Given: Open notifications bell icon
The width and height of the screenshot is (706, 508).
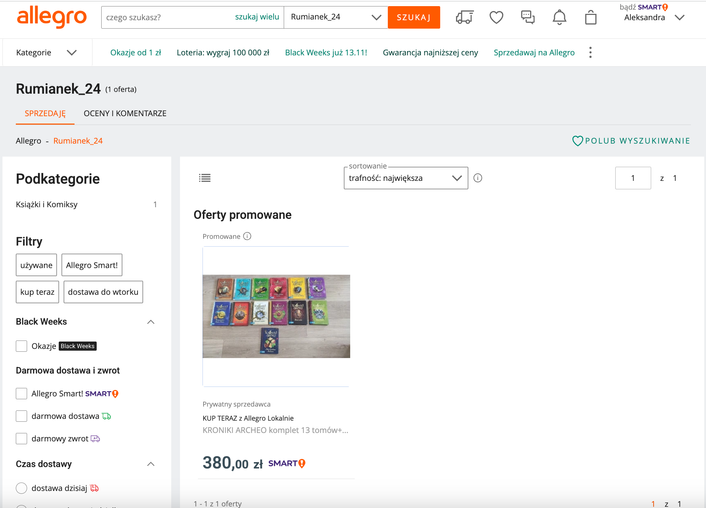Looking at the screenshot, I should 560,17.
